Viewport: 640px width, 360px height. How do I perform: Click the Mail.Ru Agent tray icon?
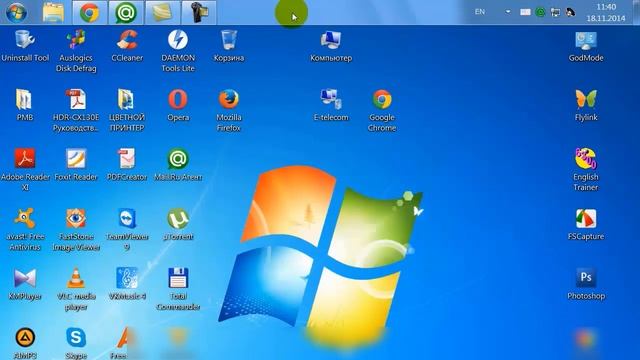tap(540, 12)
